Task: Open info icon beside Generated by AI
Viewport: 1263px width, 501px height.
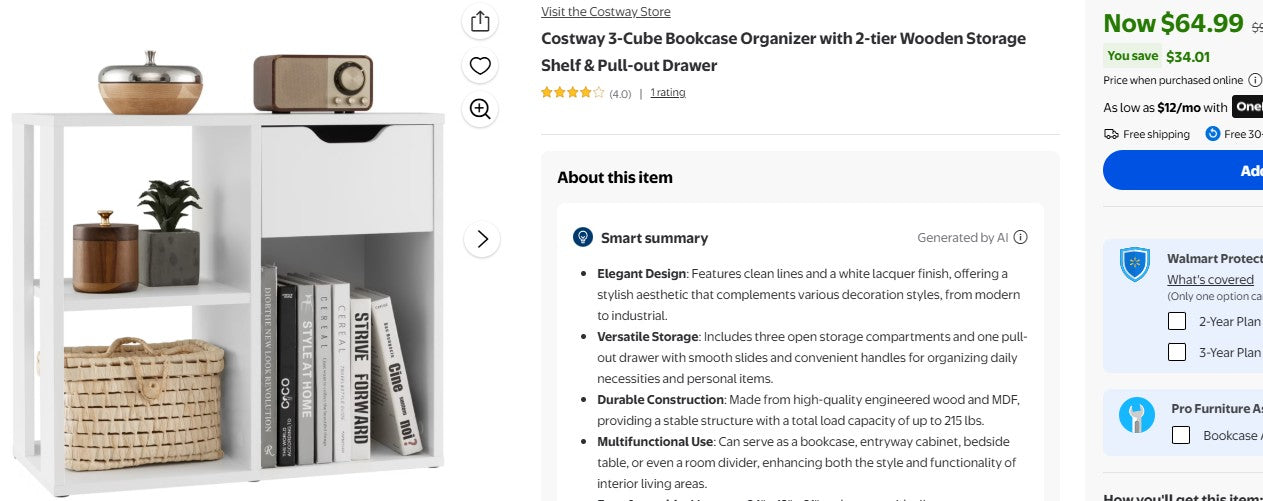Action: [1020, 237]
